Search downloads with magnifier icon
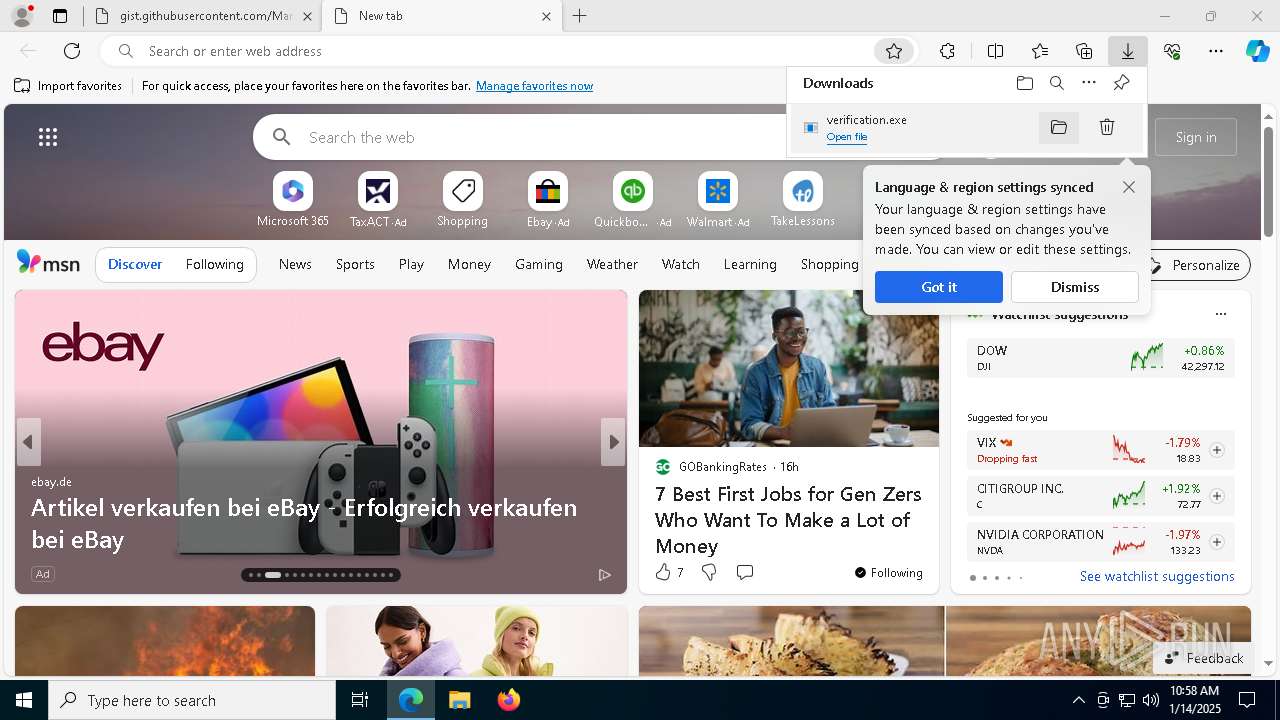This screenshot has width=1280, height=720. pyautogui.click(x=1057, y=83)
